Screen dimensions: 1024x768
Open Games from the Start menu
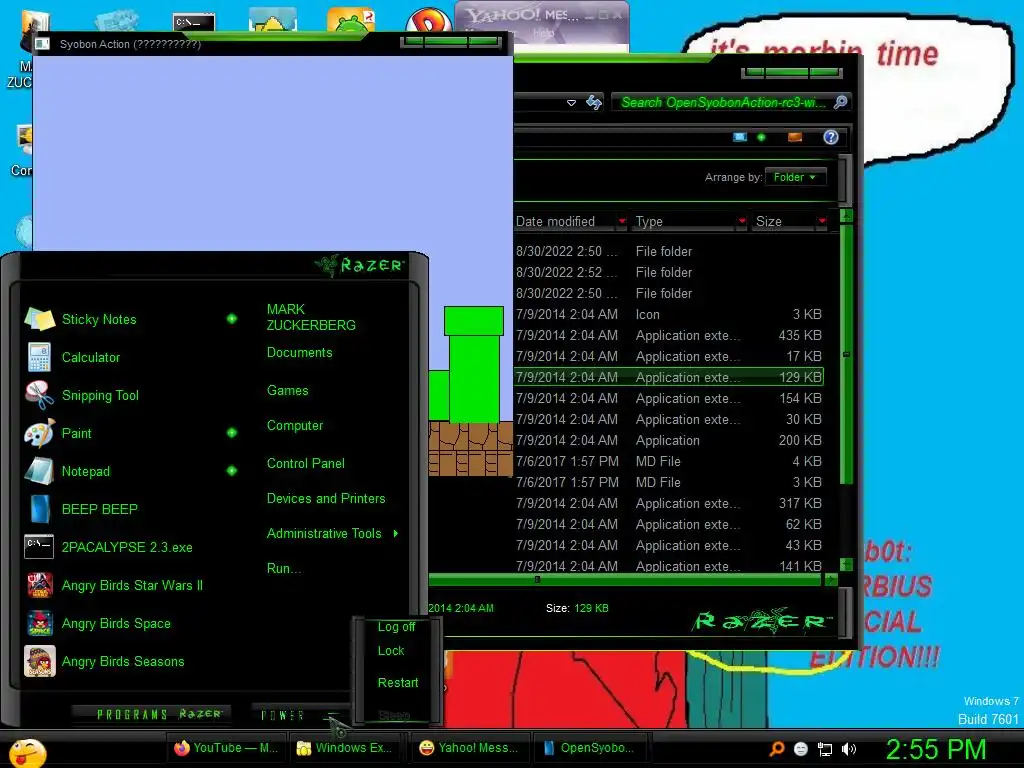[x=287, y=391]
